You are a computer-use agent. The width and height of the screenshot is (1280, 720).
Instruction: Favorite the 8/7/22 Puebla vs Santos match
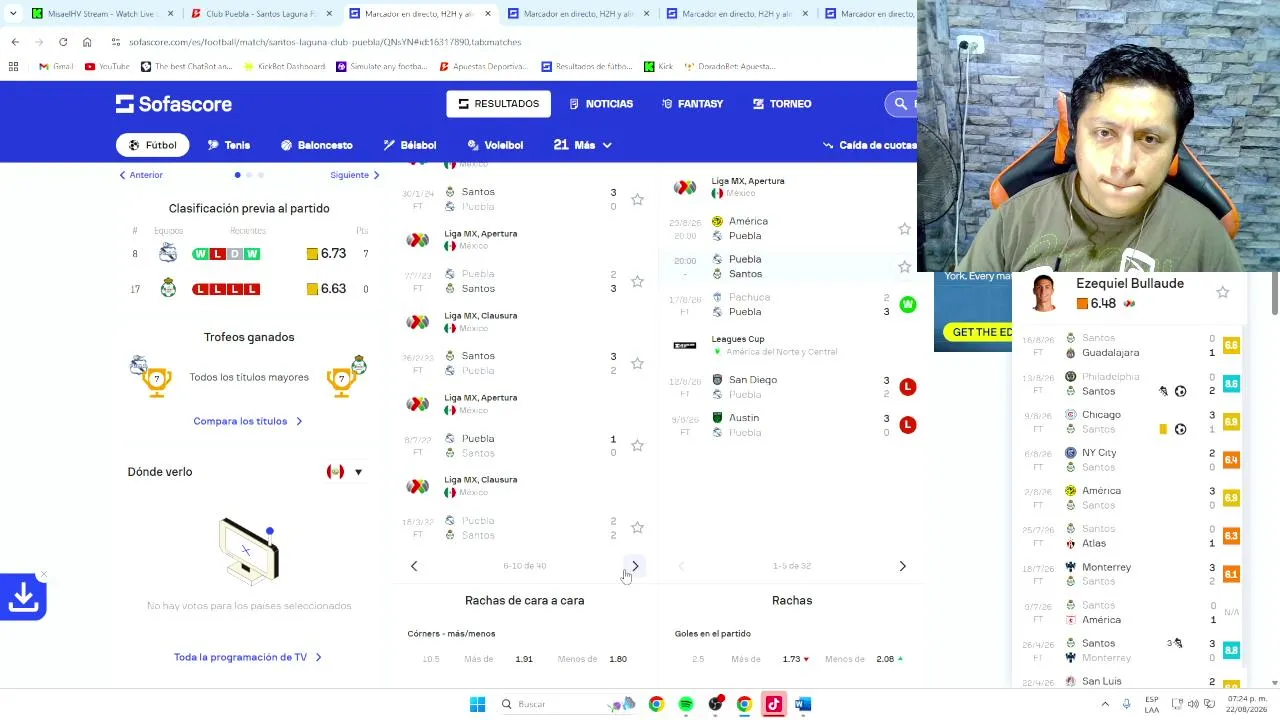point(637,445)
